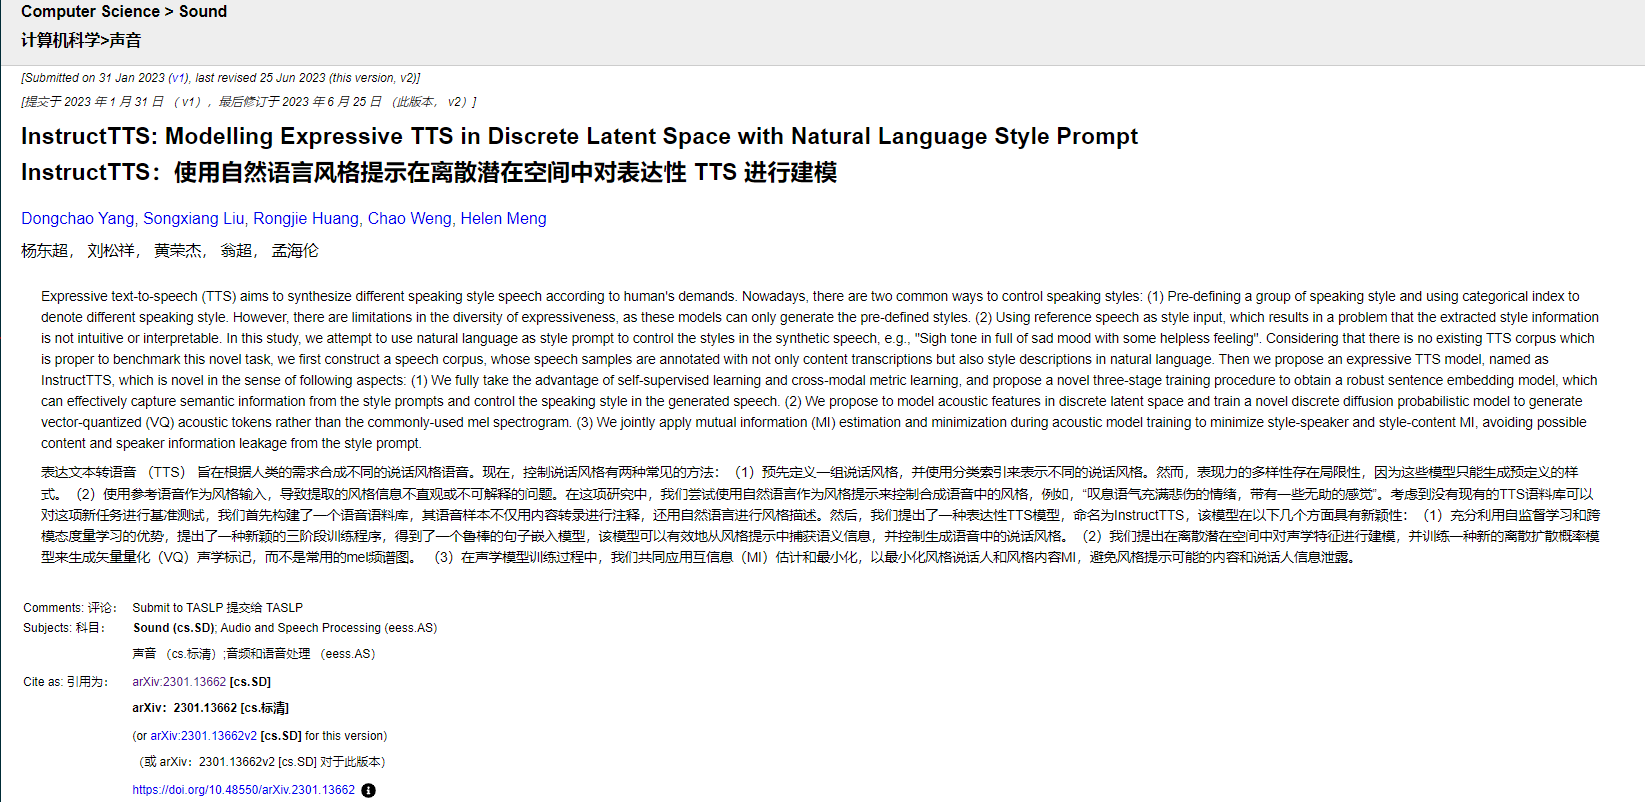Image resolution: width=1645 pixels, height=802 pixels.
Task: Click the DOI info icon
Action: pos(368,790)
